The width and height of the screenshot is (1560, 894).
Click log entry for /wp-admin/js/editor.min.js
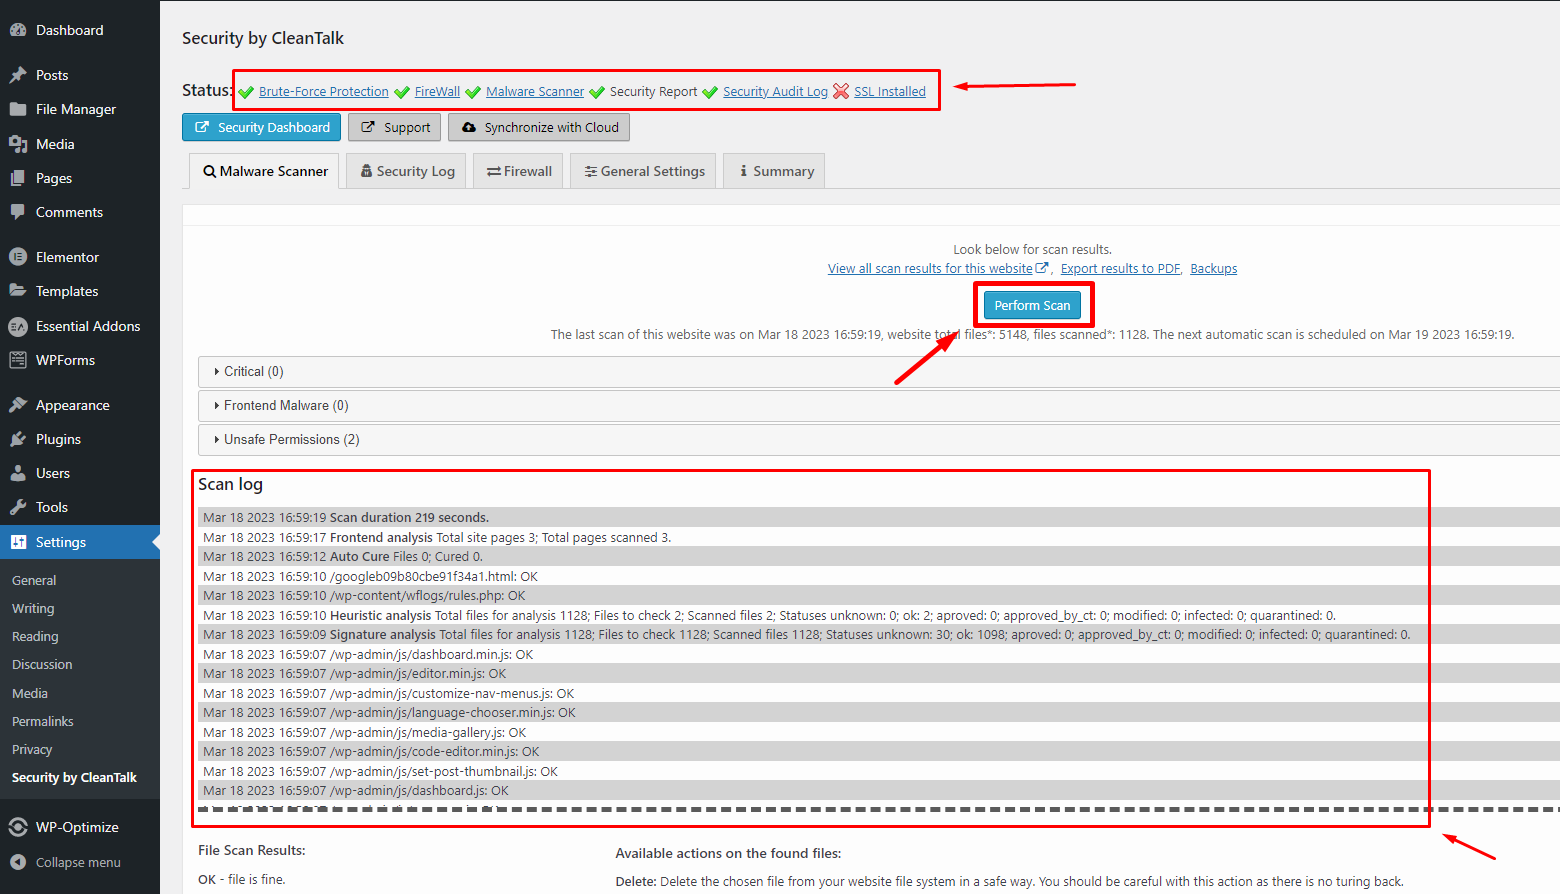[879, 673]
